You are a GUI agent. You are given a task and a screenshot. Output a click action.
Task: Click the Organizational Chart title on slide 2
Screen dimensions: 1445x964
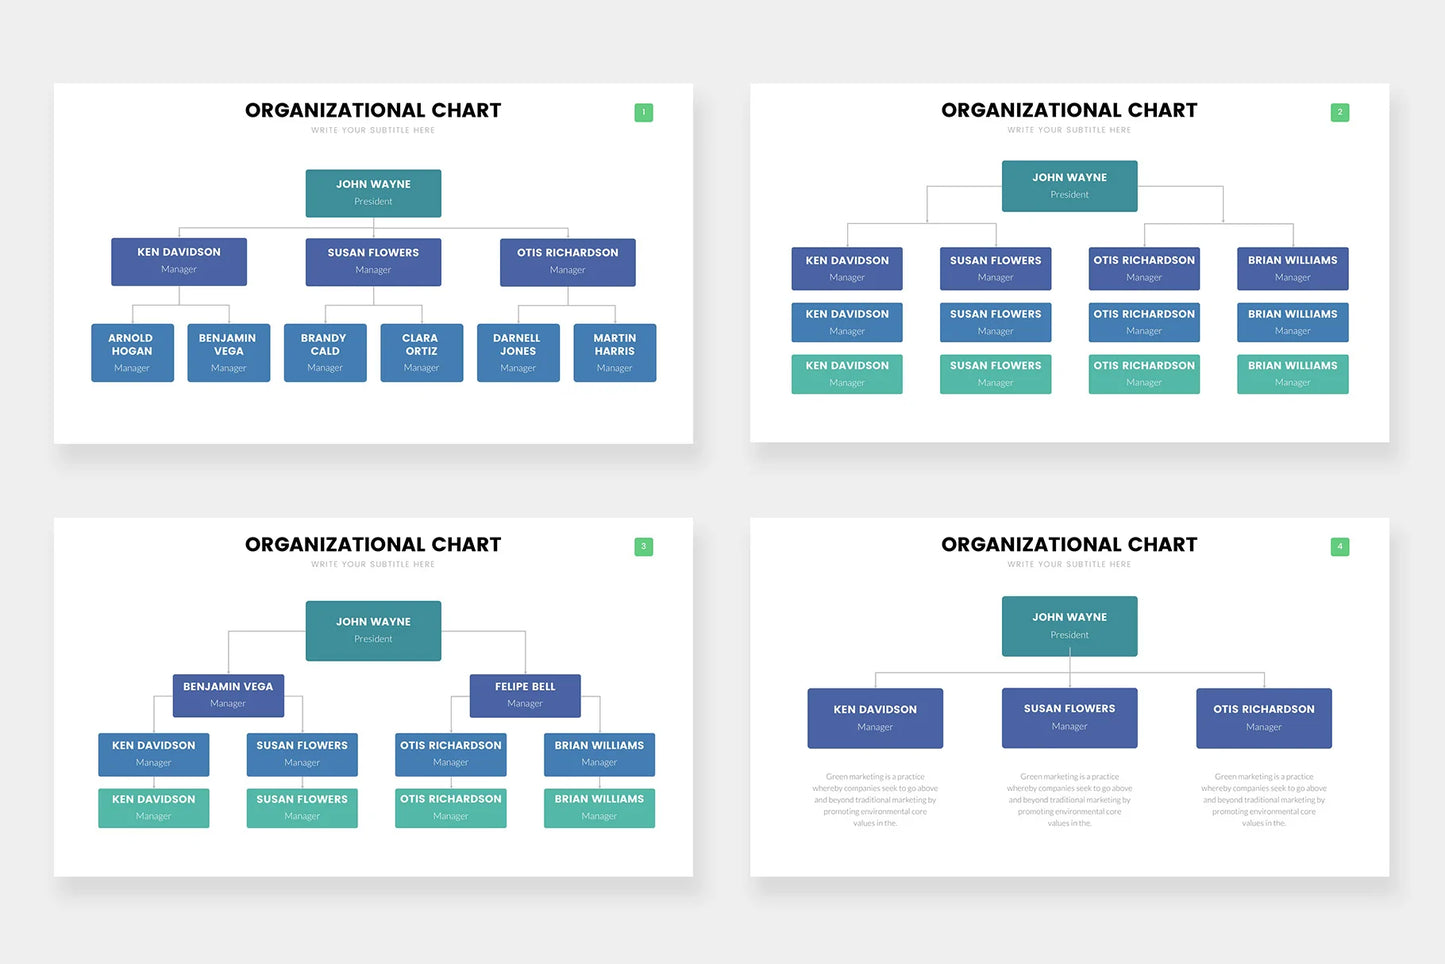pyautogui.click(x=1069, y=111)
